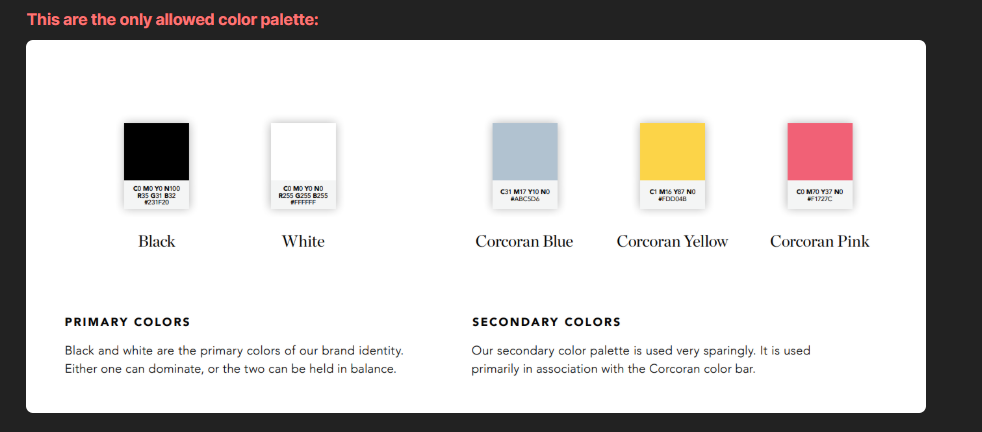Click the #ABC5D6 hex code label
The height and width of the screenshot is (432, 982).
pyautogui.click(x=525, y=199)
